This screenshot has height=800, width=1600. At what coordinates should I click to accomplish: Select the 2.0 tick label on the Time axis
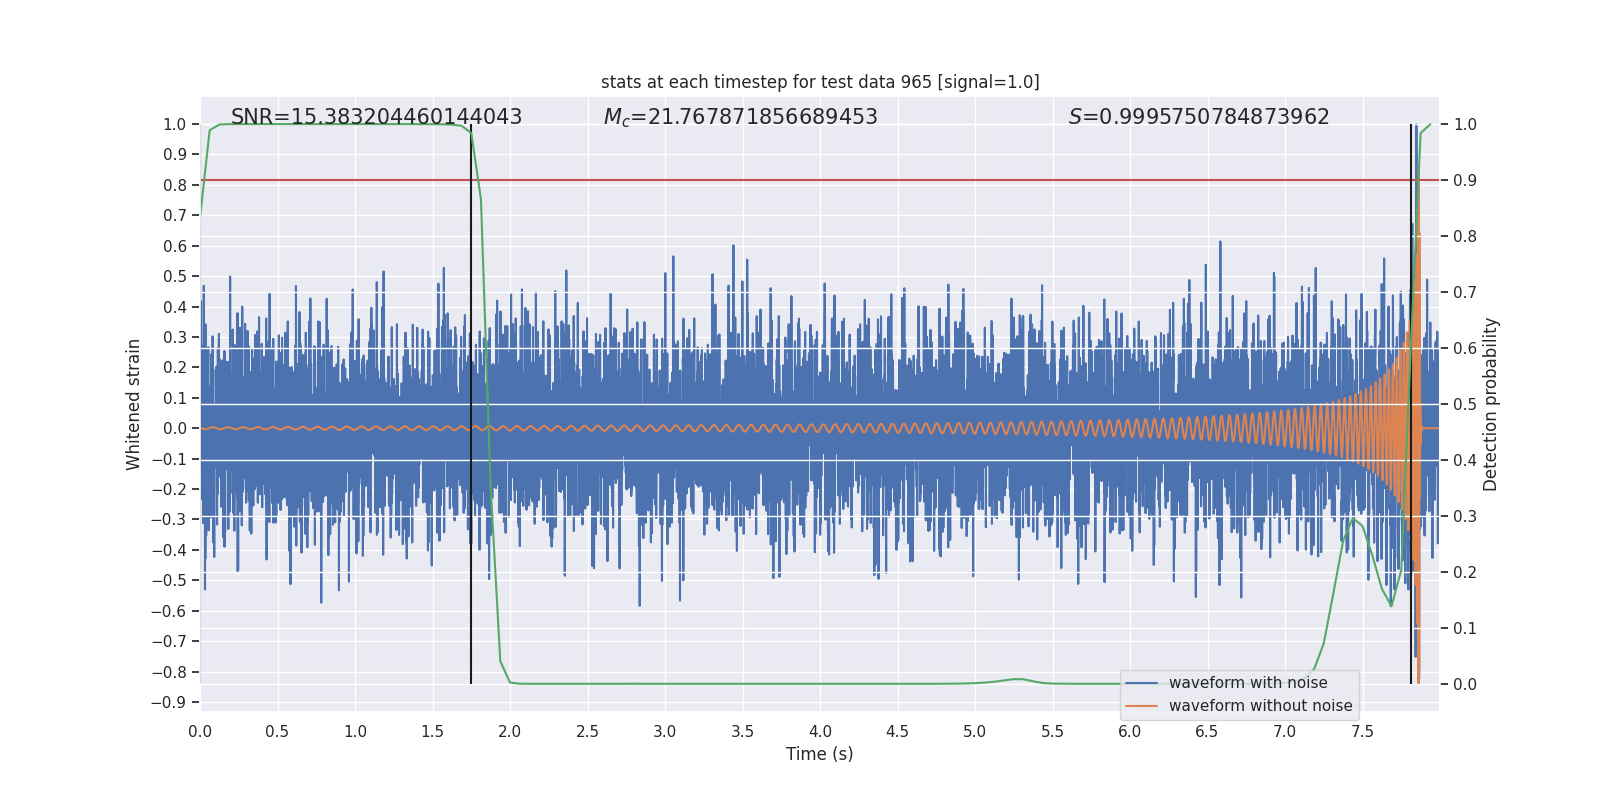click(x=510, y=731)
